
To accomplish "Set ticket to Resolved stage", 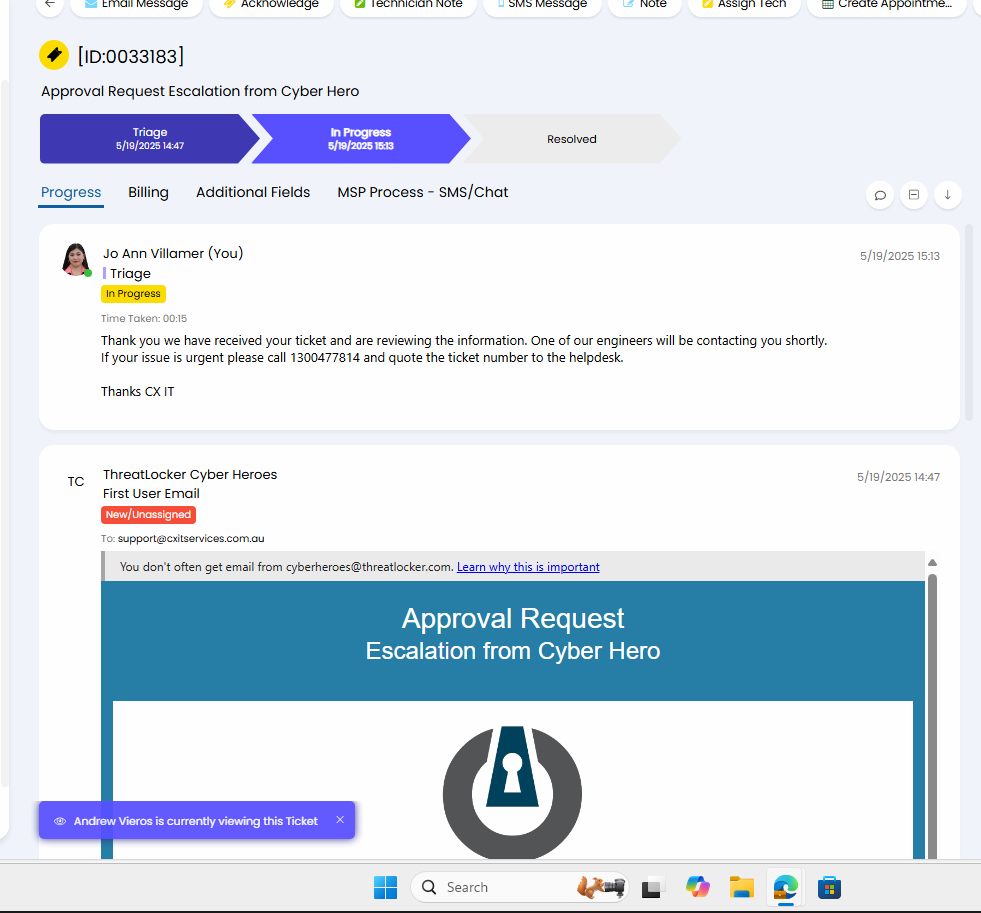I will (572, 139).
